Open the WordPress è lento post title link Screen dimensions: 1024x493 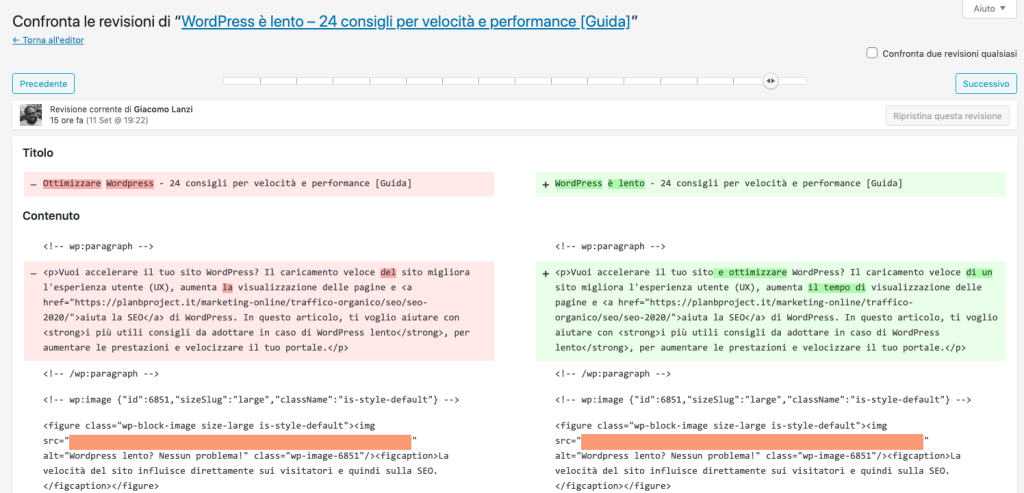coord(406,21)
